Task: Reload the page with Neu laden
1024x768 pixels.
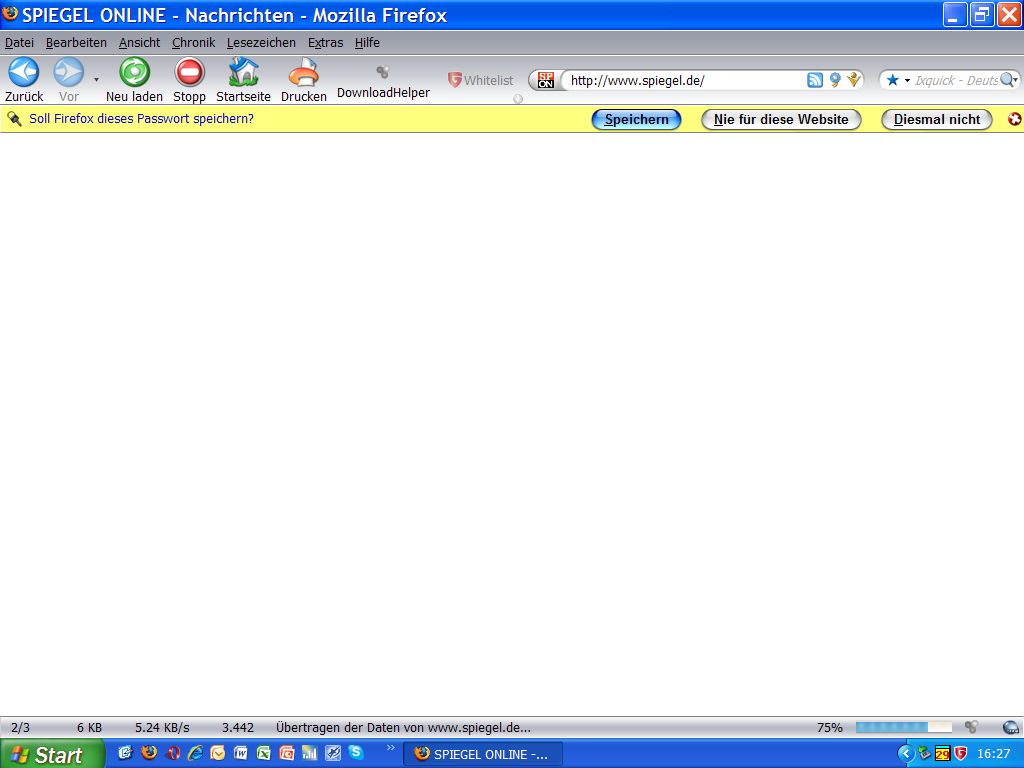Action: click(135, 72)
